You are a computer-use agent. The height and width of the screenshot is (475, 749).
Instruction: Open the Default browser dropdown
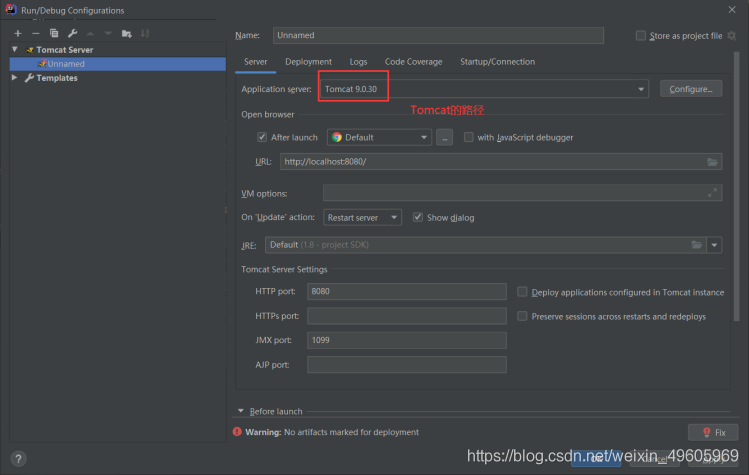tap(379, 138)
